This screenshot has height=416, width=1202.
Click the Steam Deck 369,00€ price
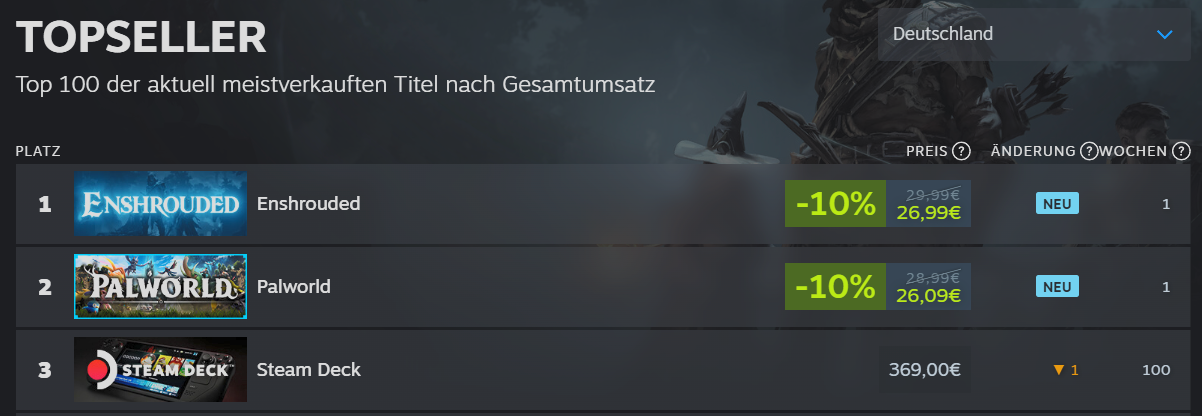coord(925,370)
